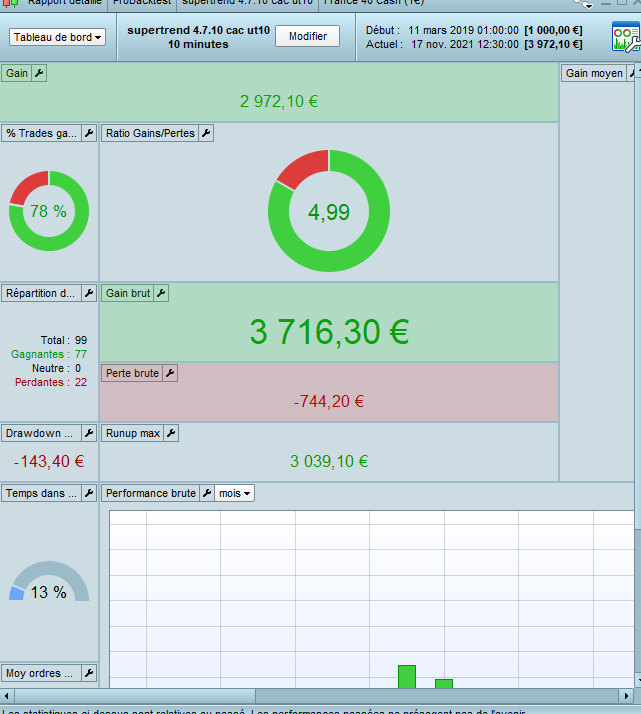The height and width of the screenshot is (714, 641).
Task: Click the 13 % time-in-market gauge
Action: coord(49,581)
